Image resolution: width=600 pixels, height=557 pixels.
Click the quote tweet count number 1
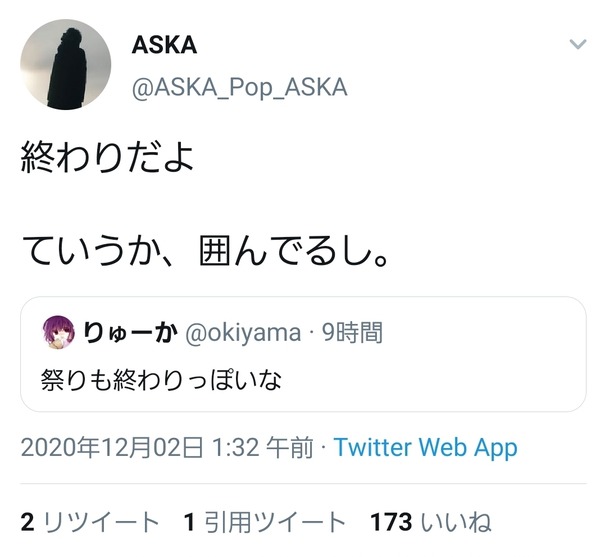(189, 522)
